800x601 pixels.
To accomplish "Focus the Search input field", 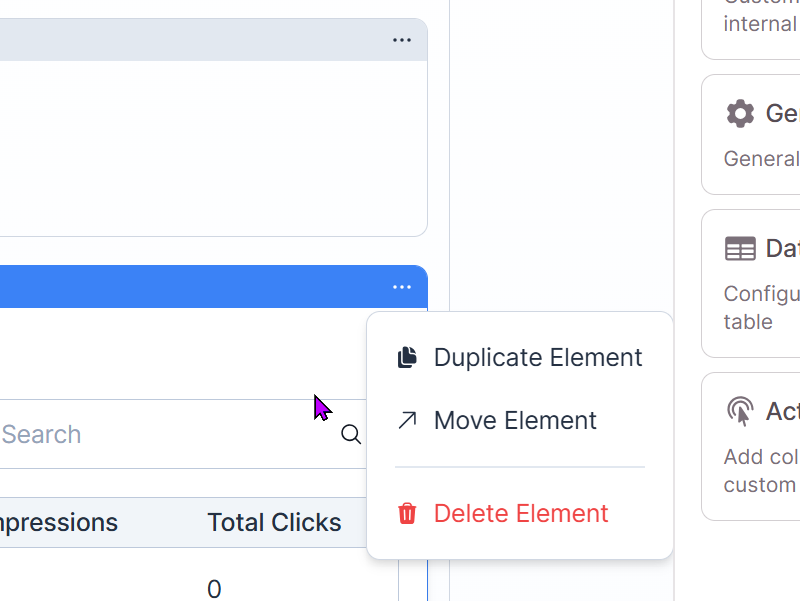I will [x=183, y=434].
